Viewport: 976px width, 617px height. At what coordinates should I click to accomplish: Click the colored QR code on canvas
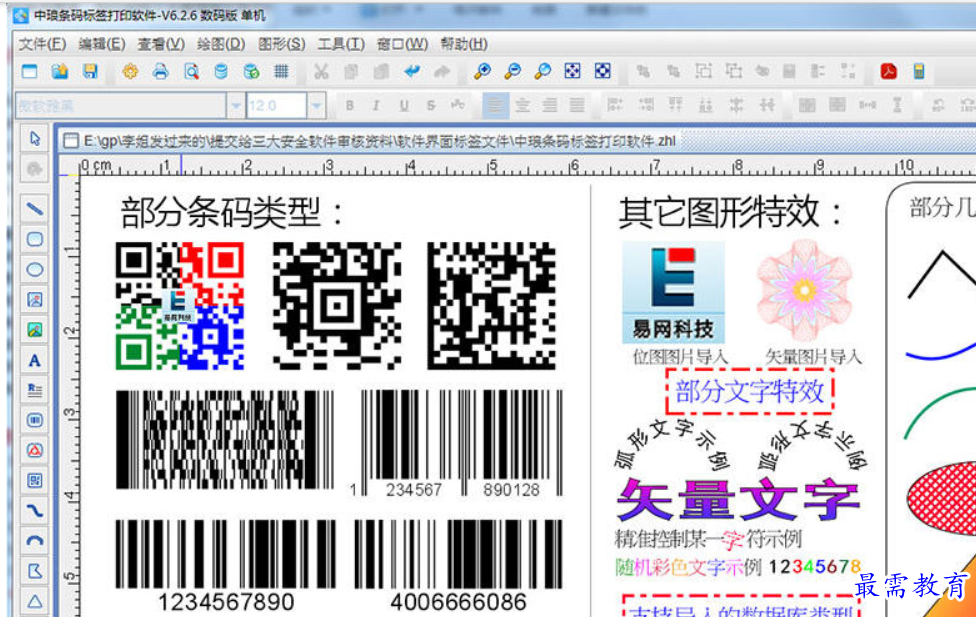[180, 306]
